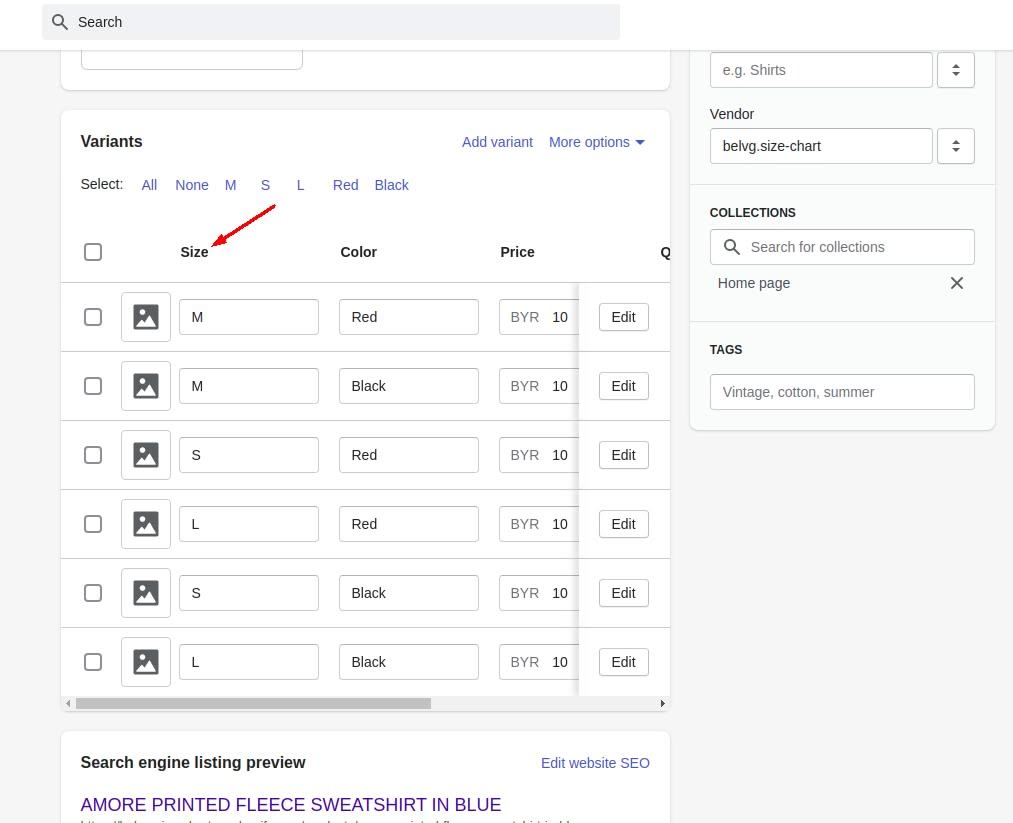Check the M Red variant checkbox
Image resolution: width=1013 pixels, height=823 pixels.
(93, 317)
